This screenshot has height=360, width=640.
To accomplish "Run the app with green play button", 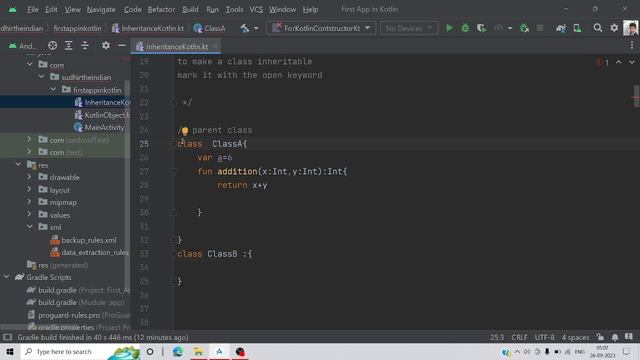I will coord(449,28).
